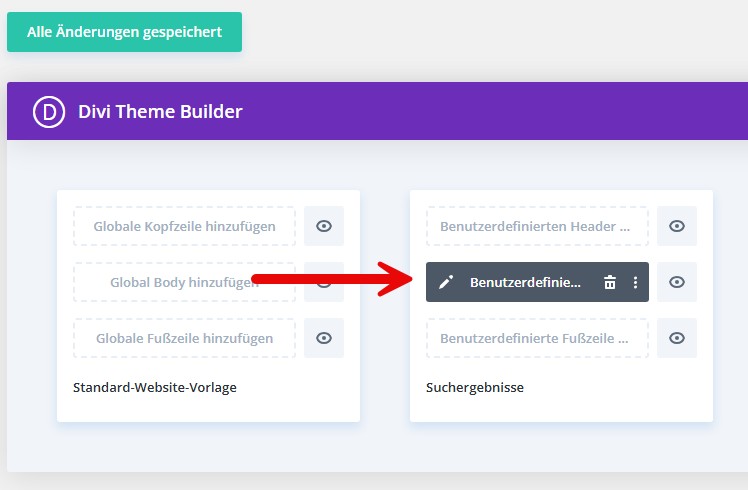This screenshot has height=490, width=748.
Task: Add a global header via 'Globale Kopfzeile hinzufügen'
Action: (x=184, y=226)
